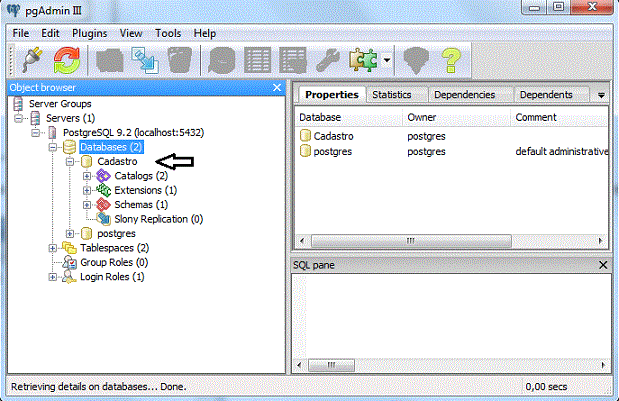The height and width of the screenshot is (401, 619).
Task: Open the File menu
Action: click(x=21, y=33)
